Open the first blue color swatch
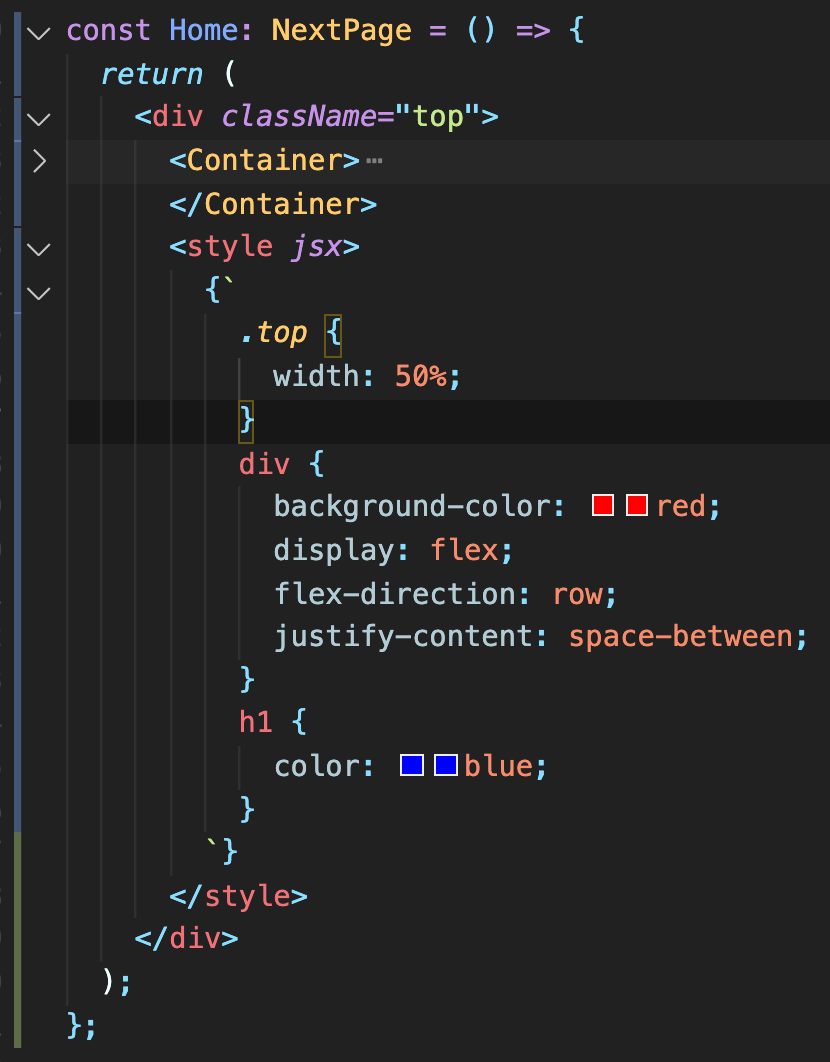The height and width of the screenshot is (1062, 830). click(x=412, y=765)
